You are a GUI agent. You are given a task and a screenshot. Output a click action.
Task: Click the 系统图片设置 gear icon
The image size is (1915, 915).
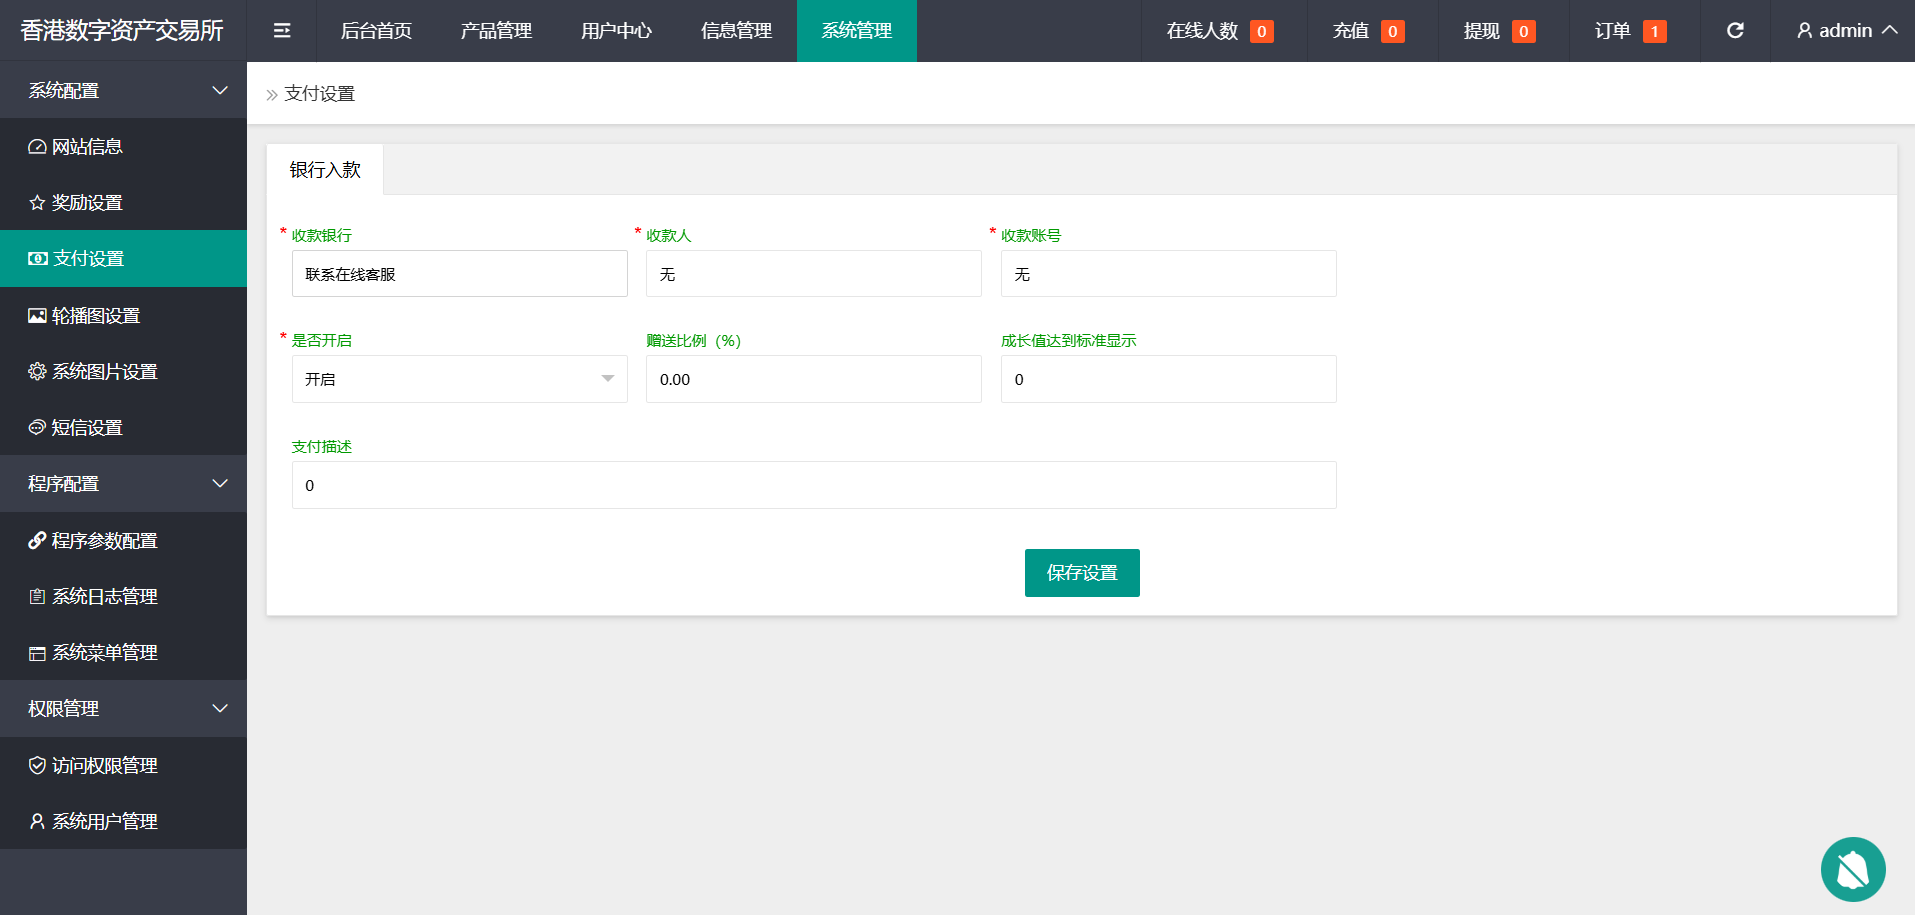37,372
